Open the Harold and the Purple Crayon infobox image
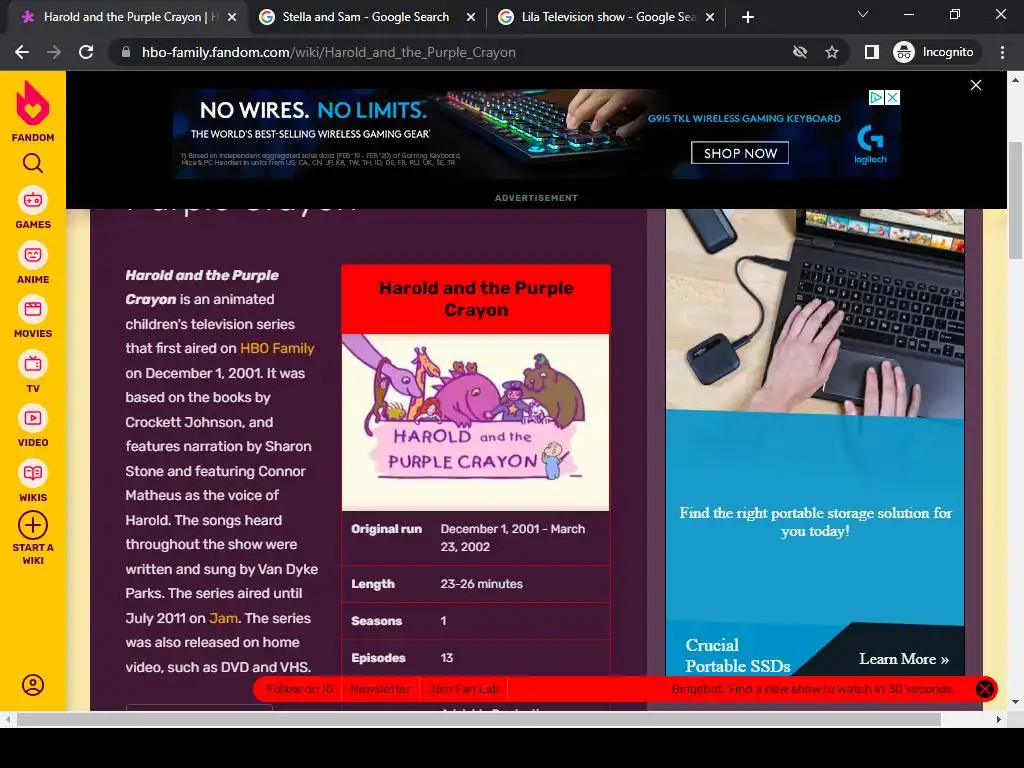 [475, 422]
